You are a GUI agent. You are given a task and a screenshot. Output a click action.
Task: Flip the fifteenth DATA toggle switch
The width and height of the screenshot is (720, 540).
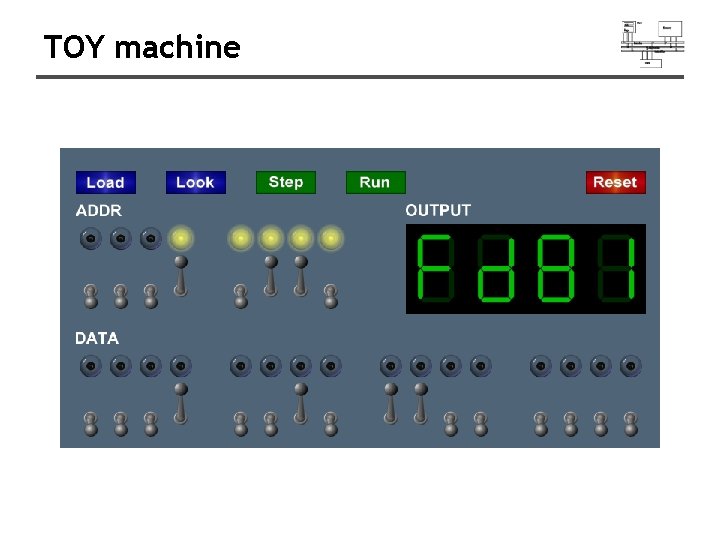(x=601, y=424)
